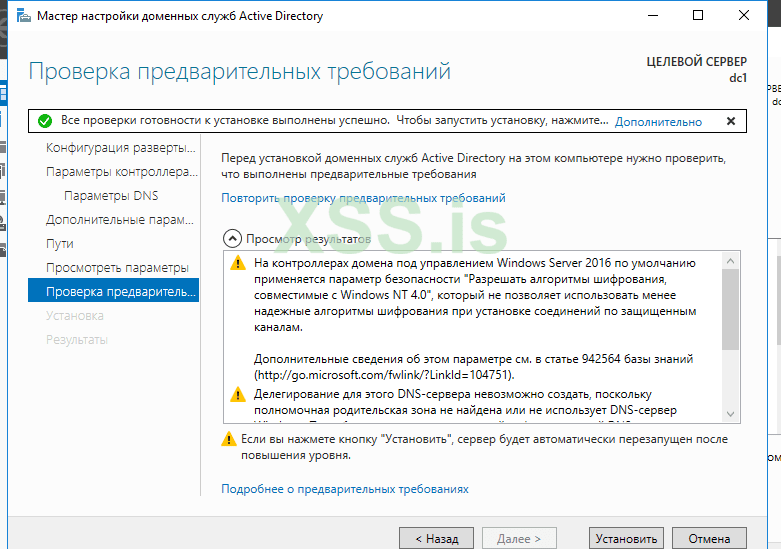The width and height of the screenshot is (781, 549).
Task: Select Параметры DNS step
Action: (111, 195)
